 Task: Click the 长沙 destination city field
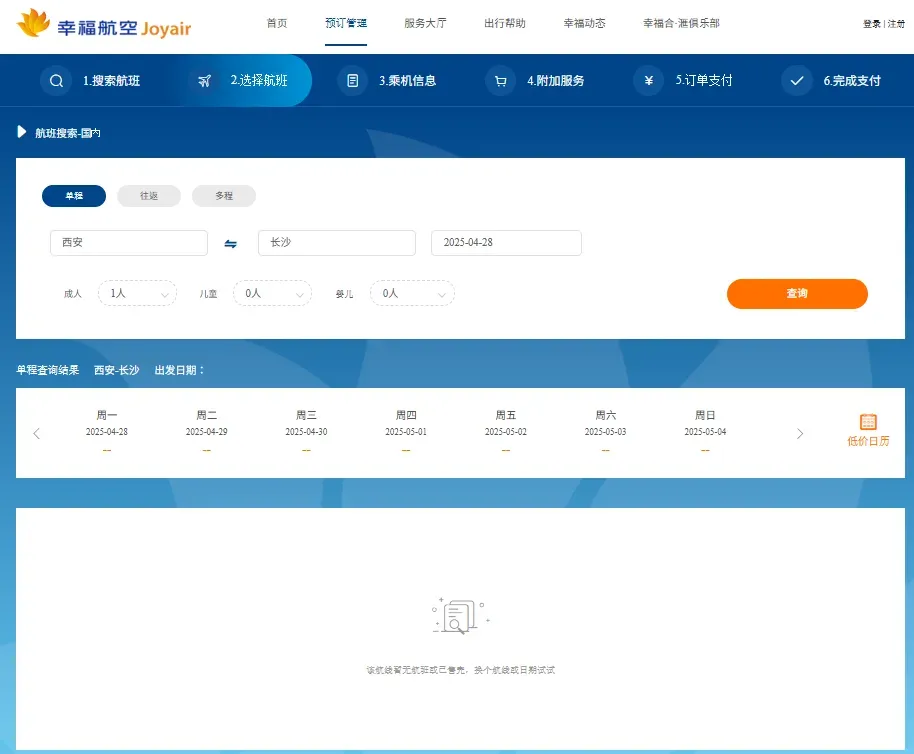[x=337, y=242]
